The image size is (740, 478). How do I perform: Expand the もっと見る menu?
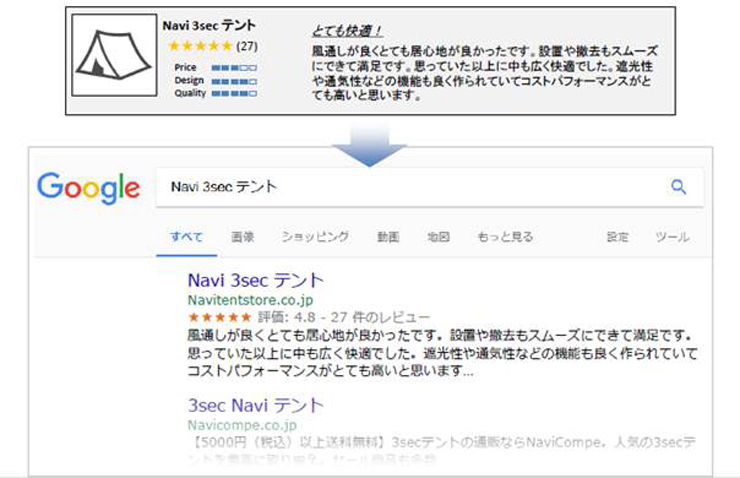(505, 237)
